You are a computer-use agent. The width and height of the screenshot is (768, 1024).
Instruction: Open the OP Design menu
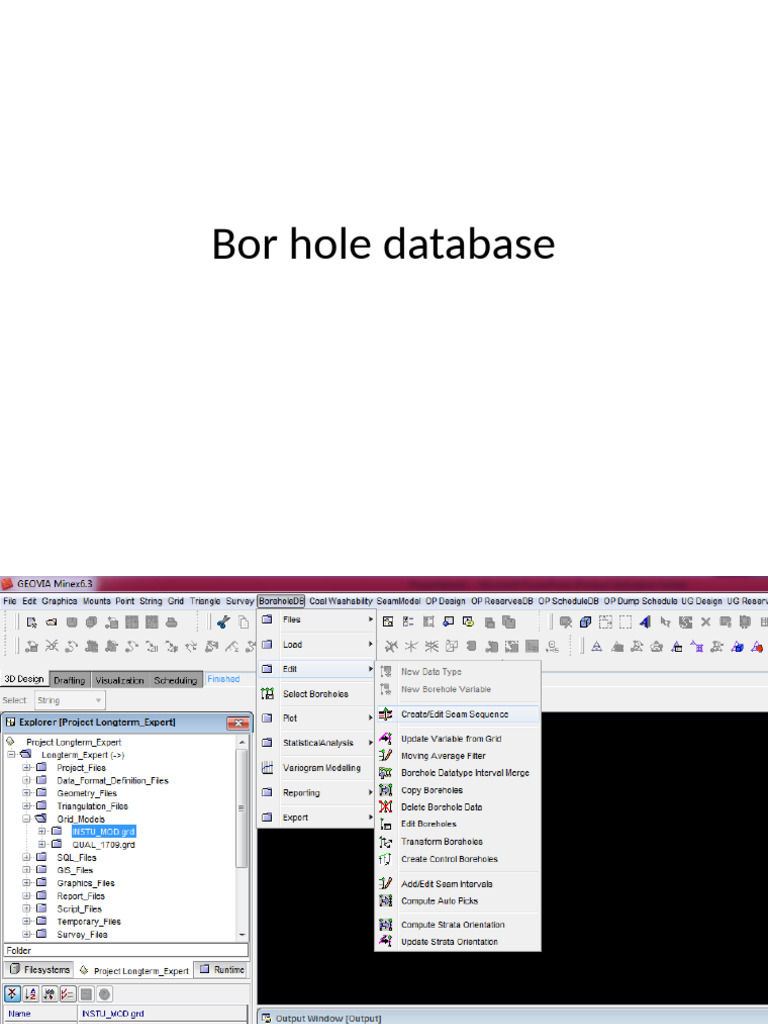coord(445,601)
